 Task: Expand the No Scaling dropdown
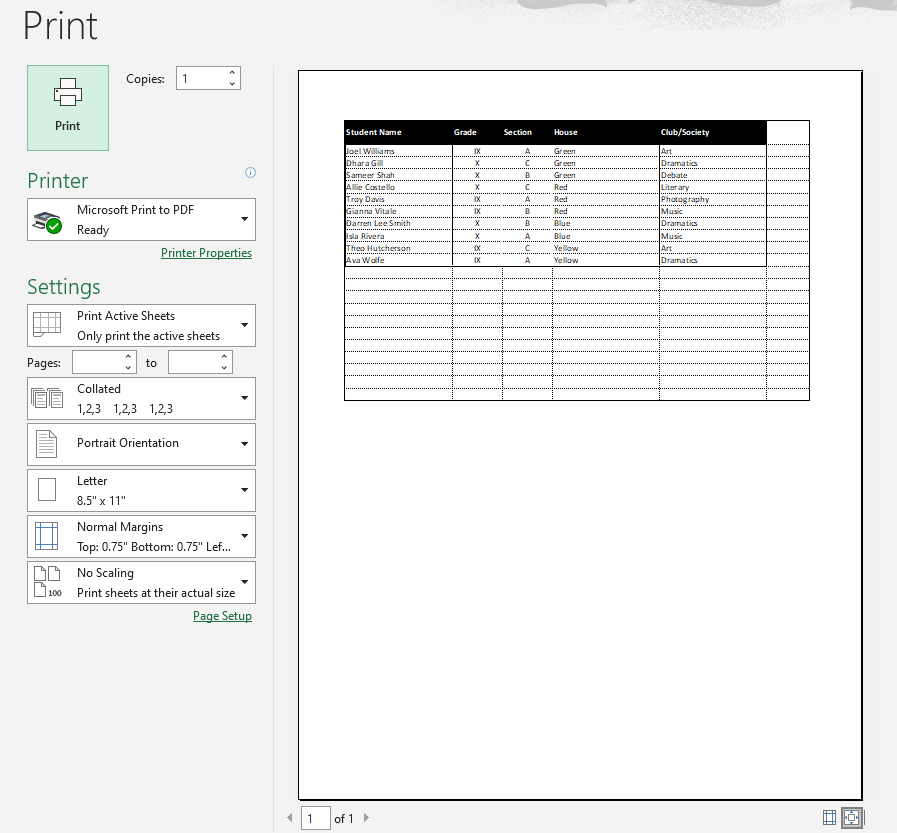[x=141, y=582]
